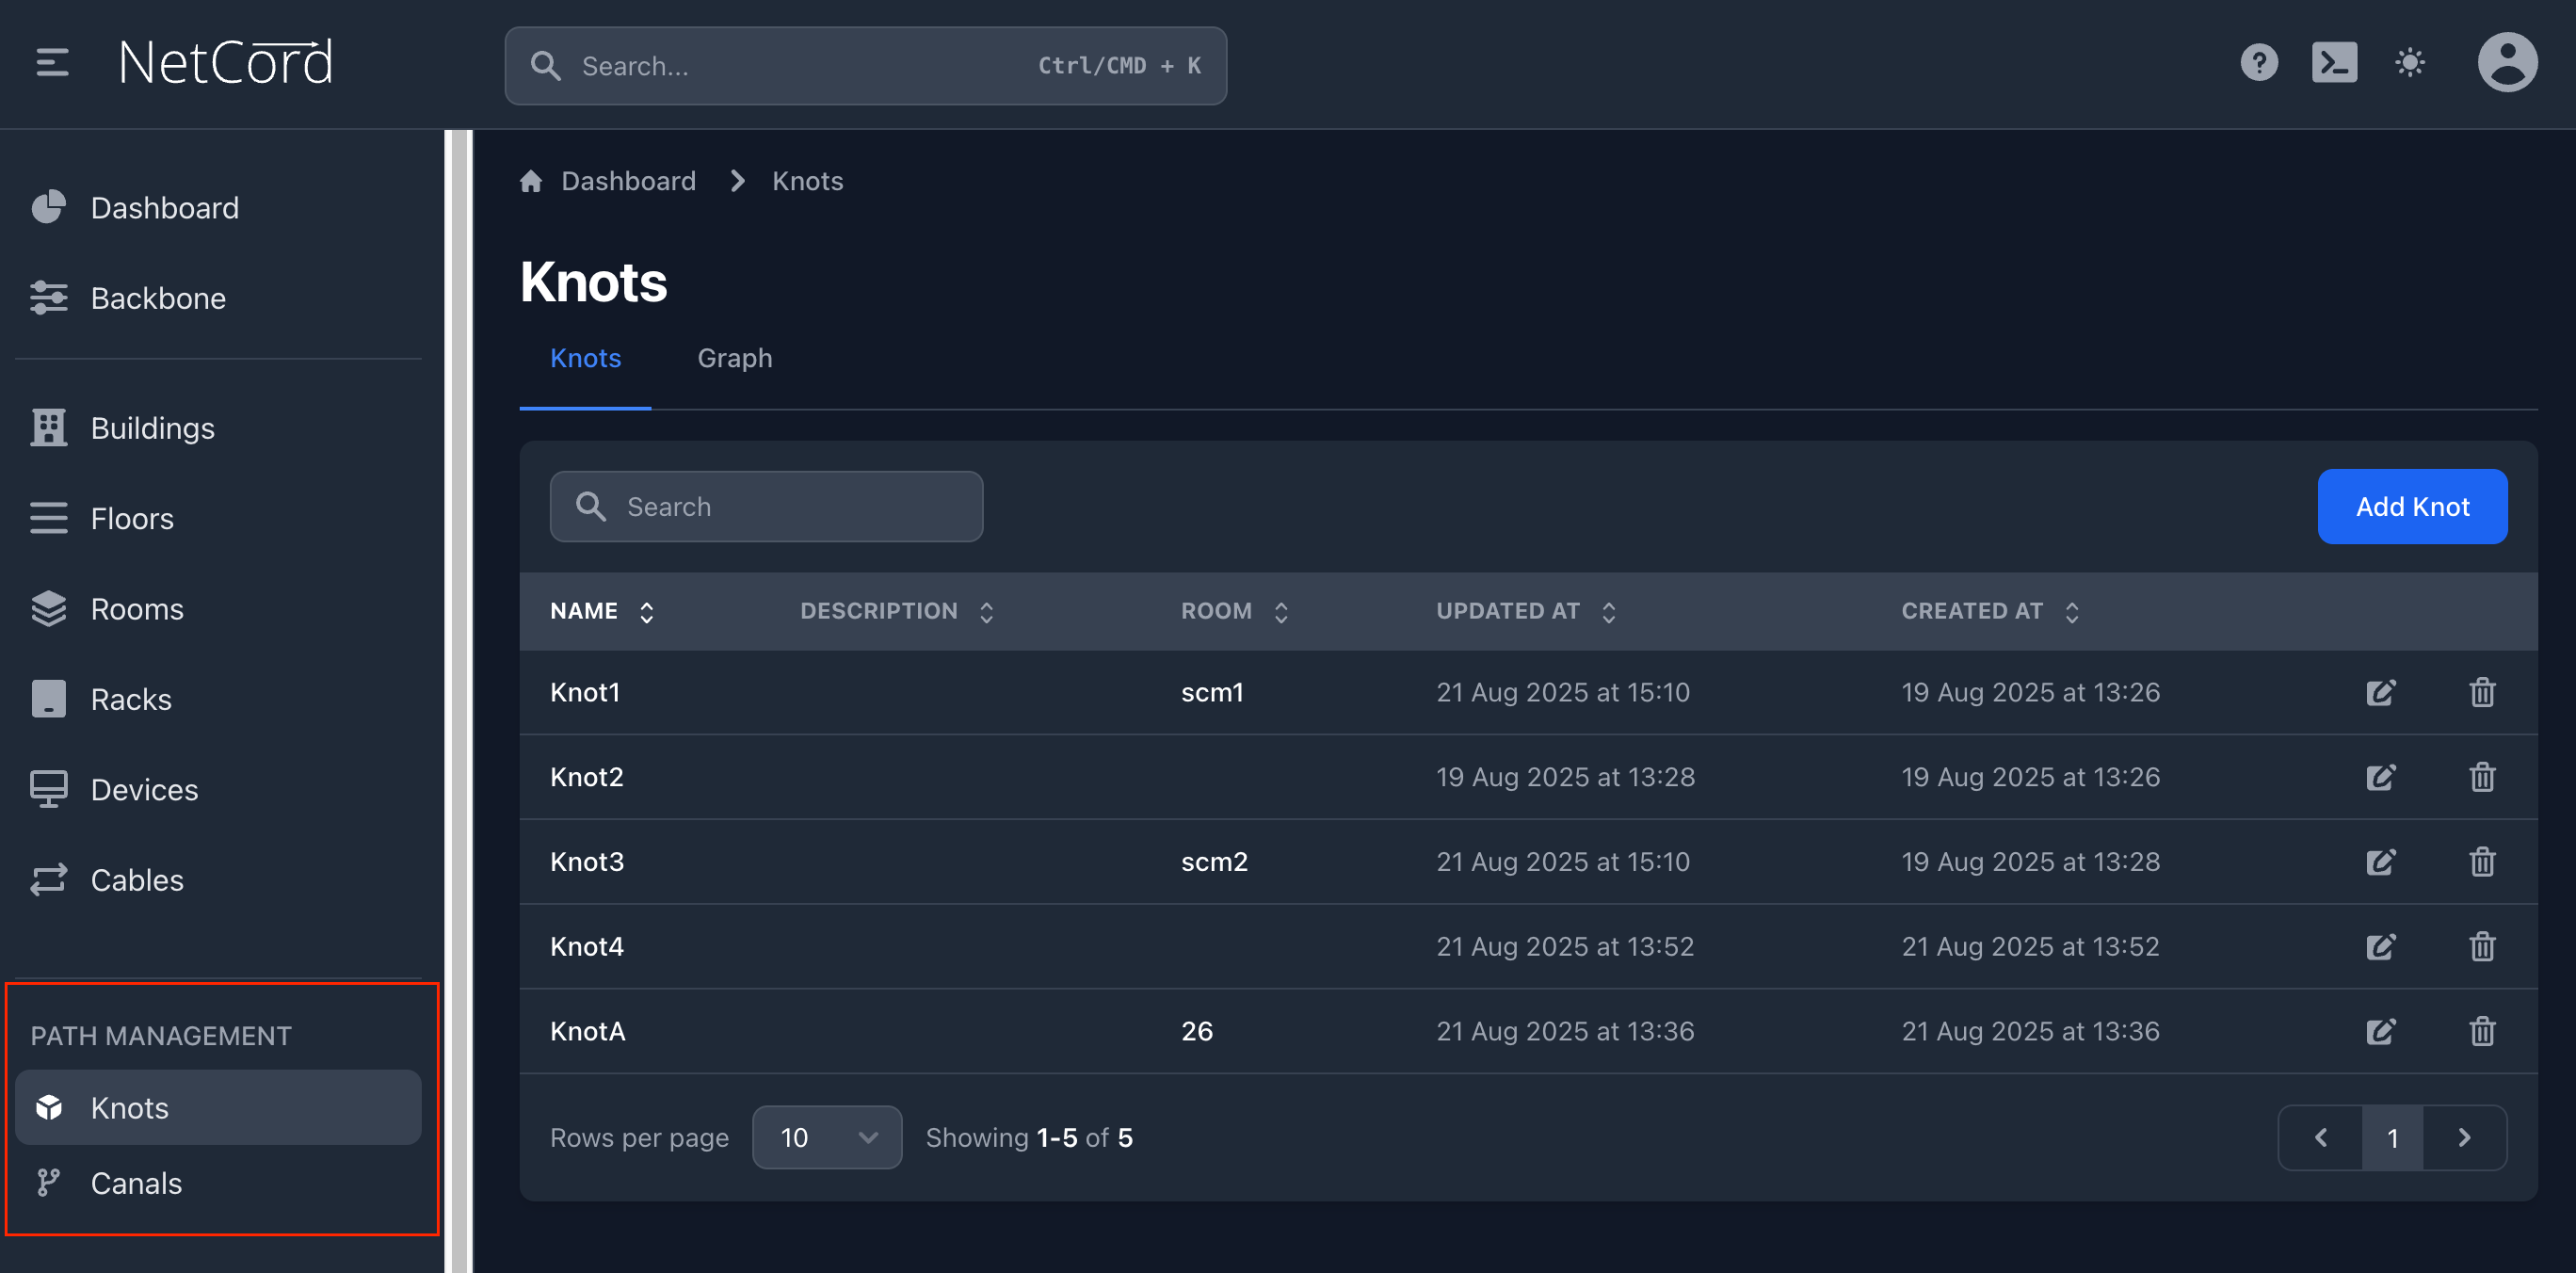Image resolution: width=2576 pixels, height=1273 pixels.
Task: Open the user profile avatar
Action: click(2506, 63)
